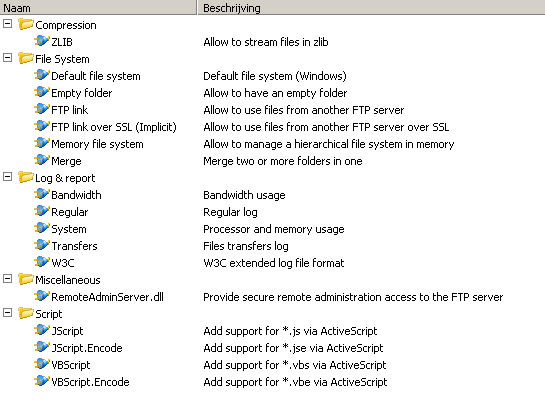Collapse the Miscellaneous group
This screenshot has height=402, width=545.
pyautogui.click(x=7, y=279)
